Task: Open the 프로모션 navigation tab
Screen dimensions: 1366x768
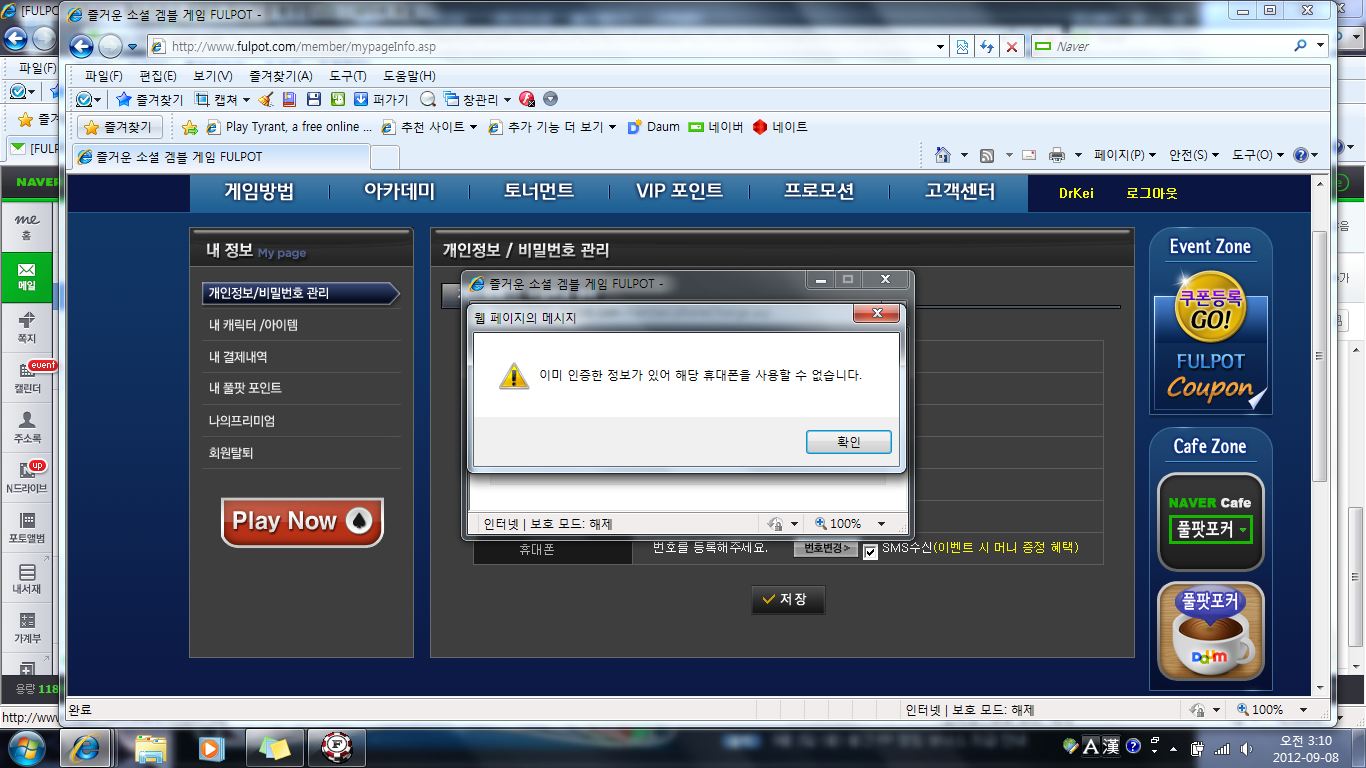Action: point(819,192)
